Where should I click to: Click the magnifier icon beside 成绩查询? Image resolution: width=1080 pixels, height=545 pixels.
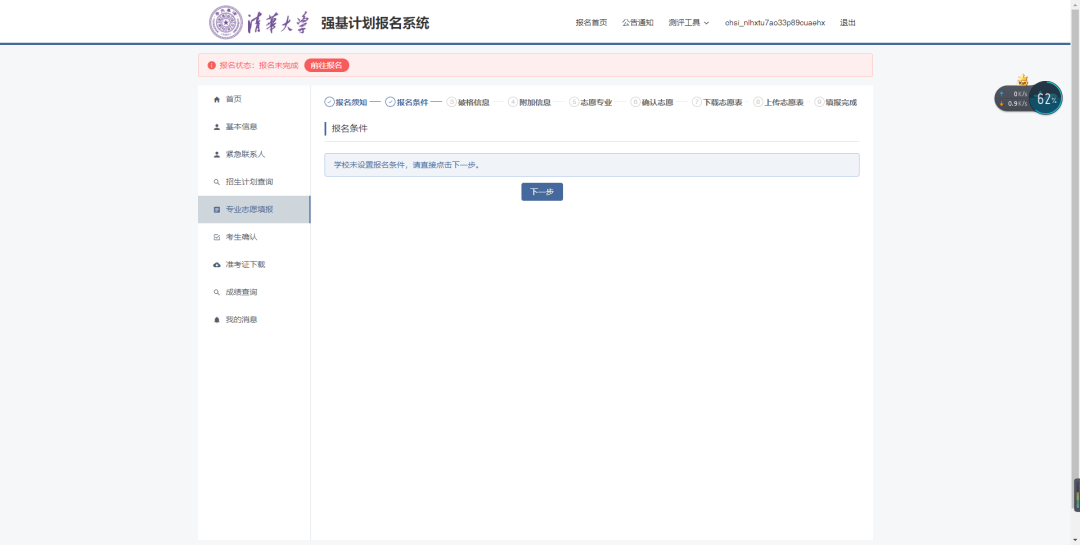point(217,292)
